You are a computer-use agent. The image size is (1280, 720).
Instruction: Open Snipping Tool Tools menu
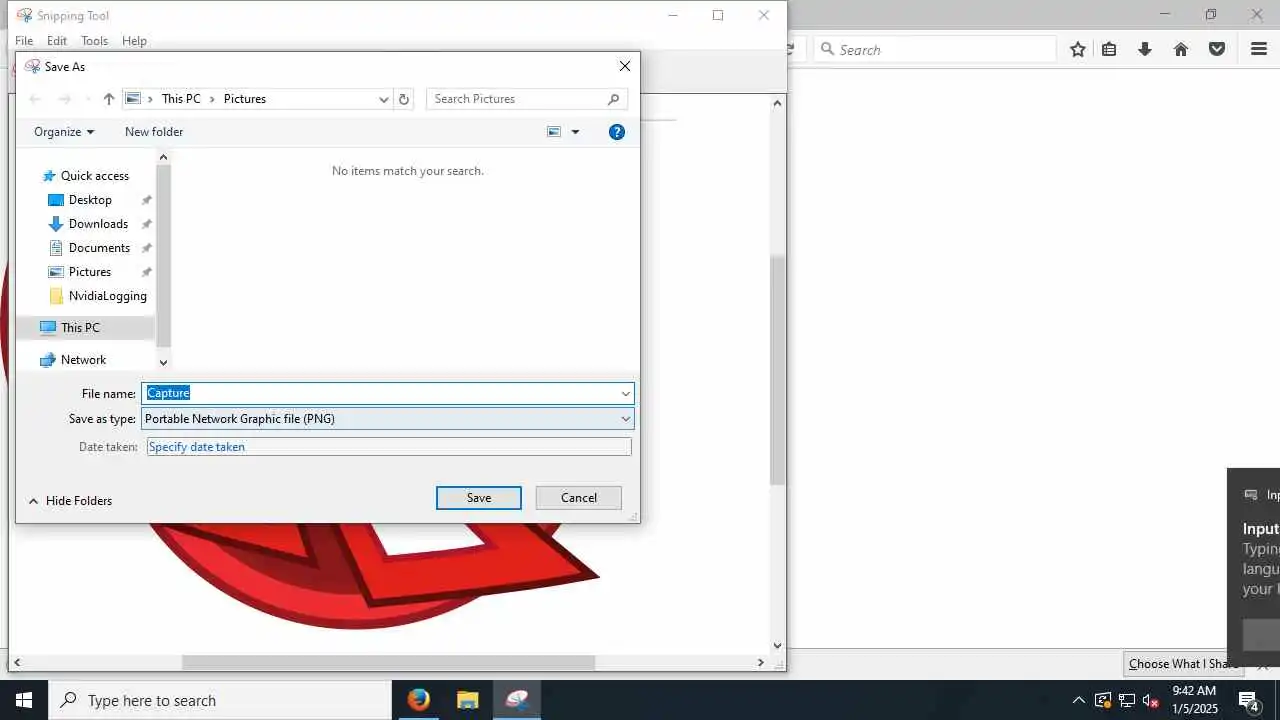coord(95,41)
